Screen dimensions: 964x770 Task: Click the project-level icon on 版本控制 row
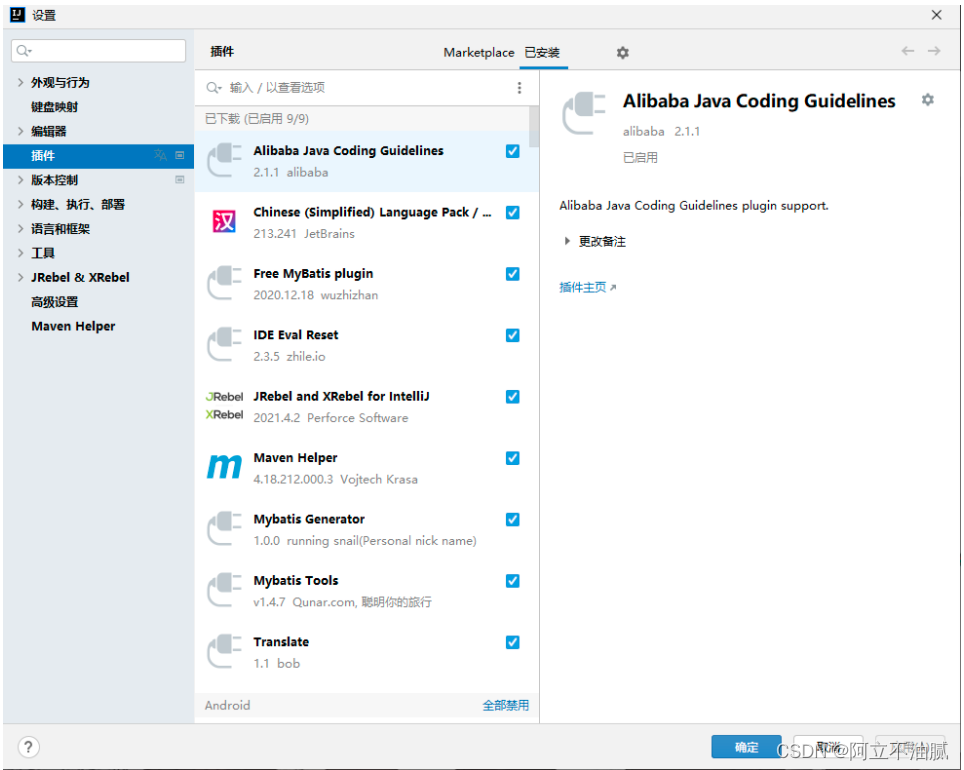(x=180, y=180)
